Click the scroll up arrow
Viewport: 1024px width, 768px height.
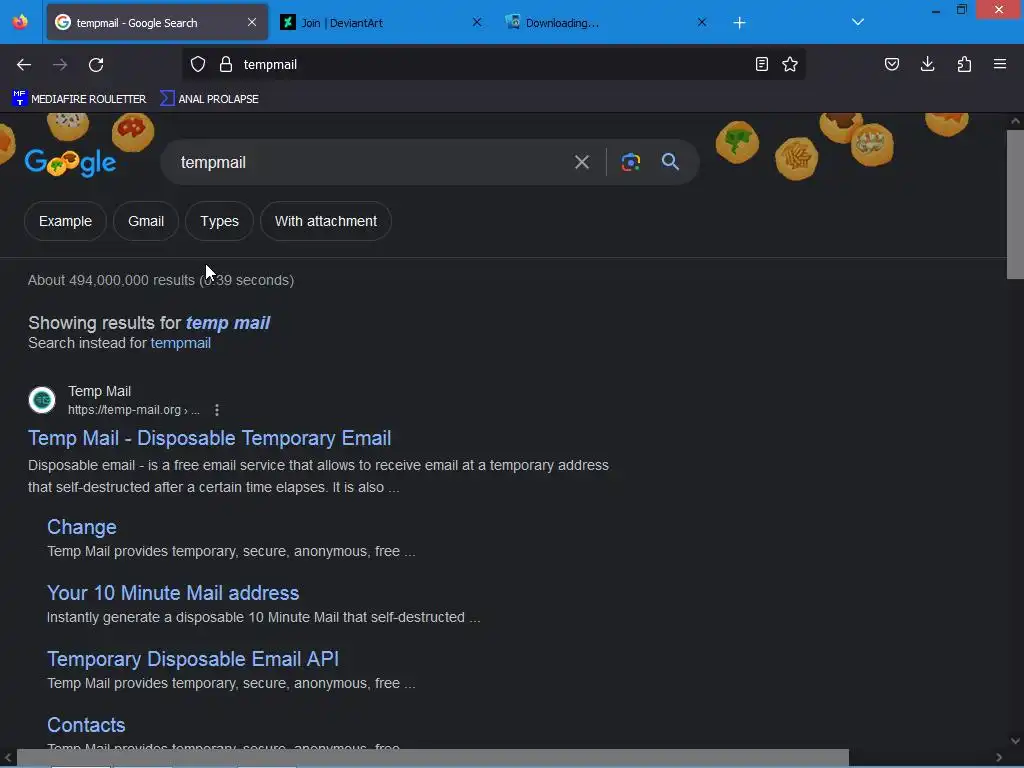pos(1015,121)
